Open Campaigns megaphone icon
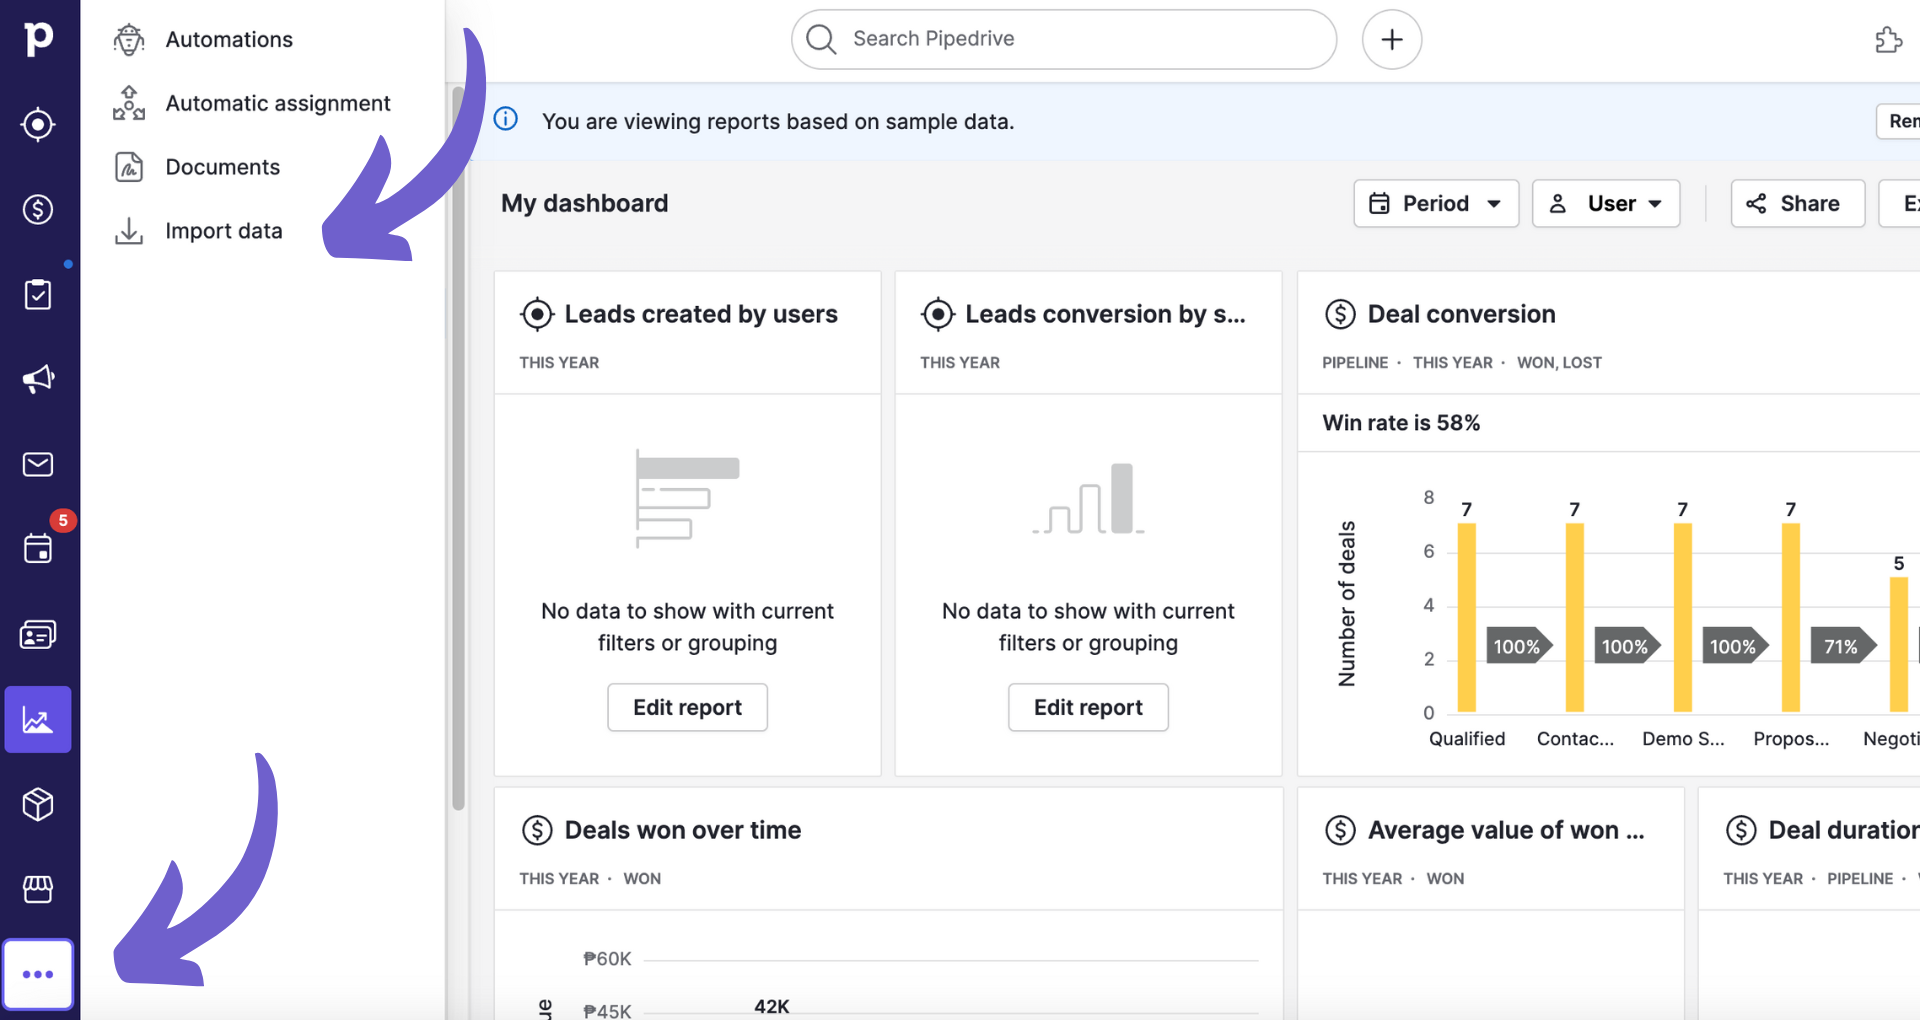This screenshot has width=1920, height=1020. point(38,379)
